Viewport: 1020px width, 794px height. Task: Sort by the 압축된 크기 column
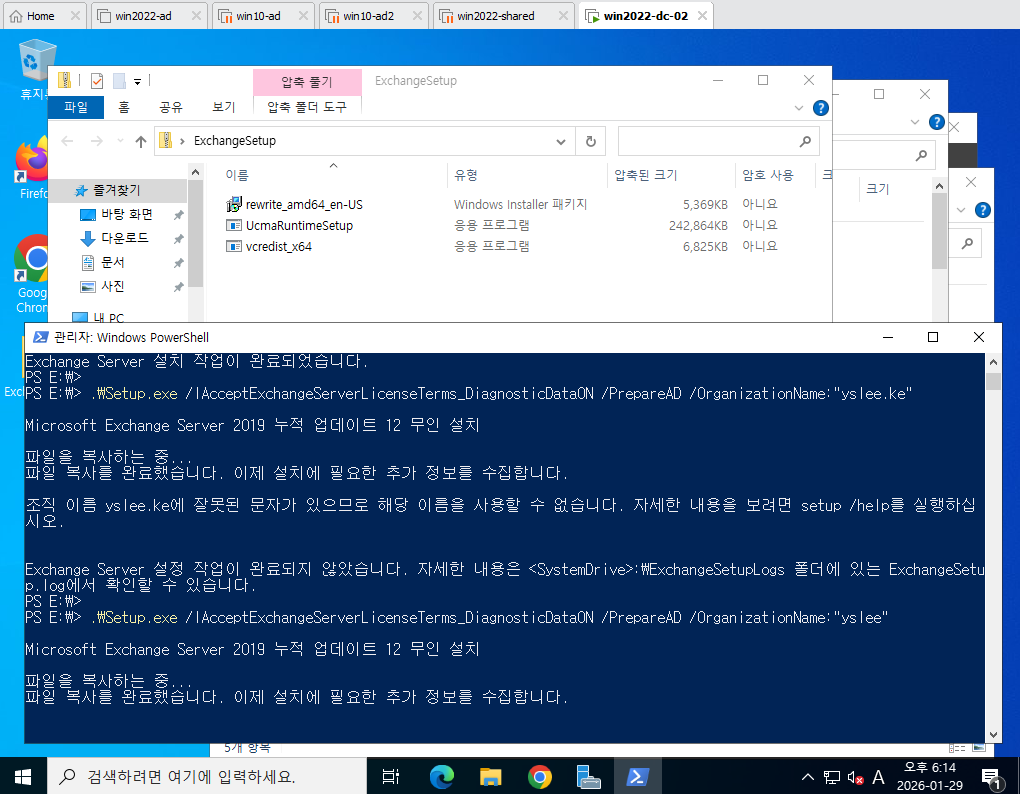coord(645,175)
